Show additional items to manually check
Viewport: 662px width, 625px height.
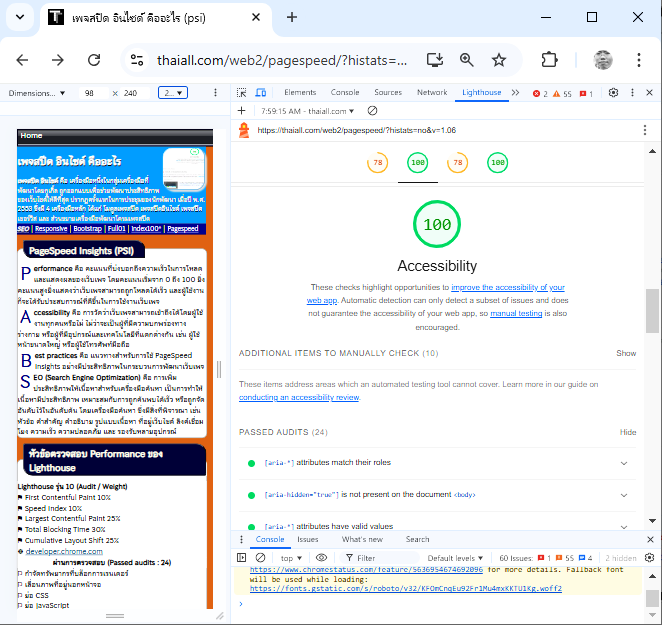click(x=626, y=353)
